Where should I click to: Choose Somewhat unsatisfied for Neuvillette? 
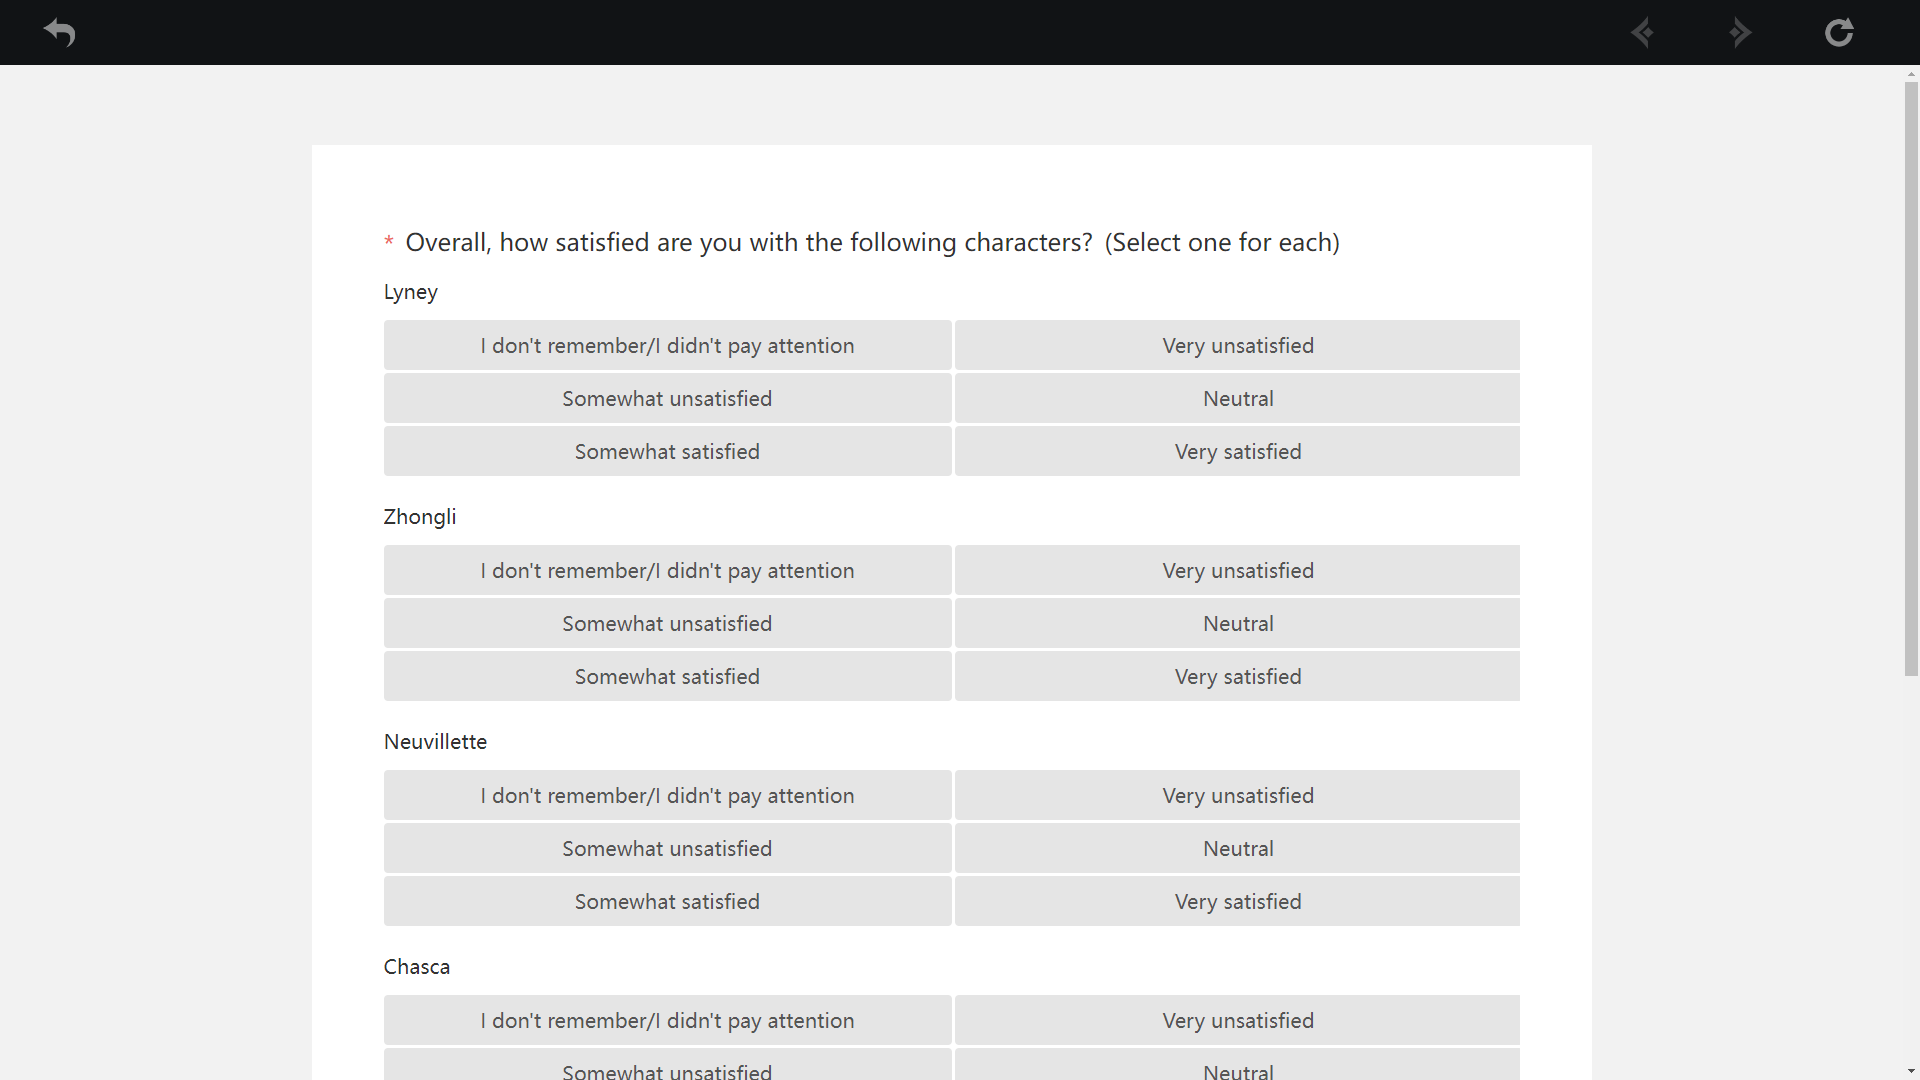click(667, 849)
